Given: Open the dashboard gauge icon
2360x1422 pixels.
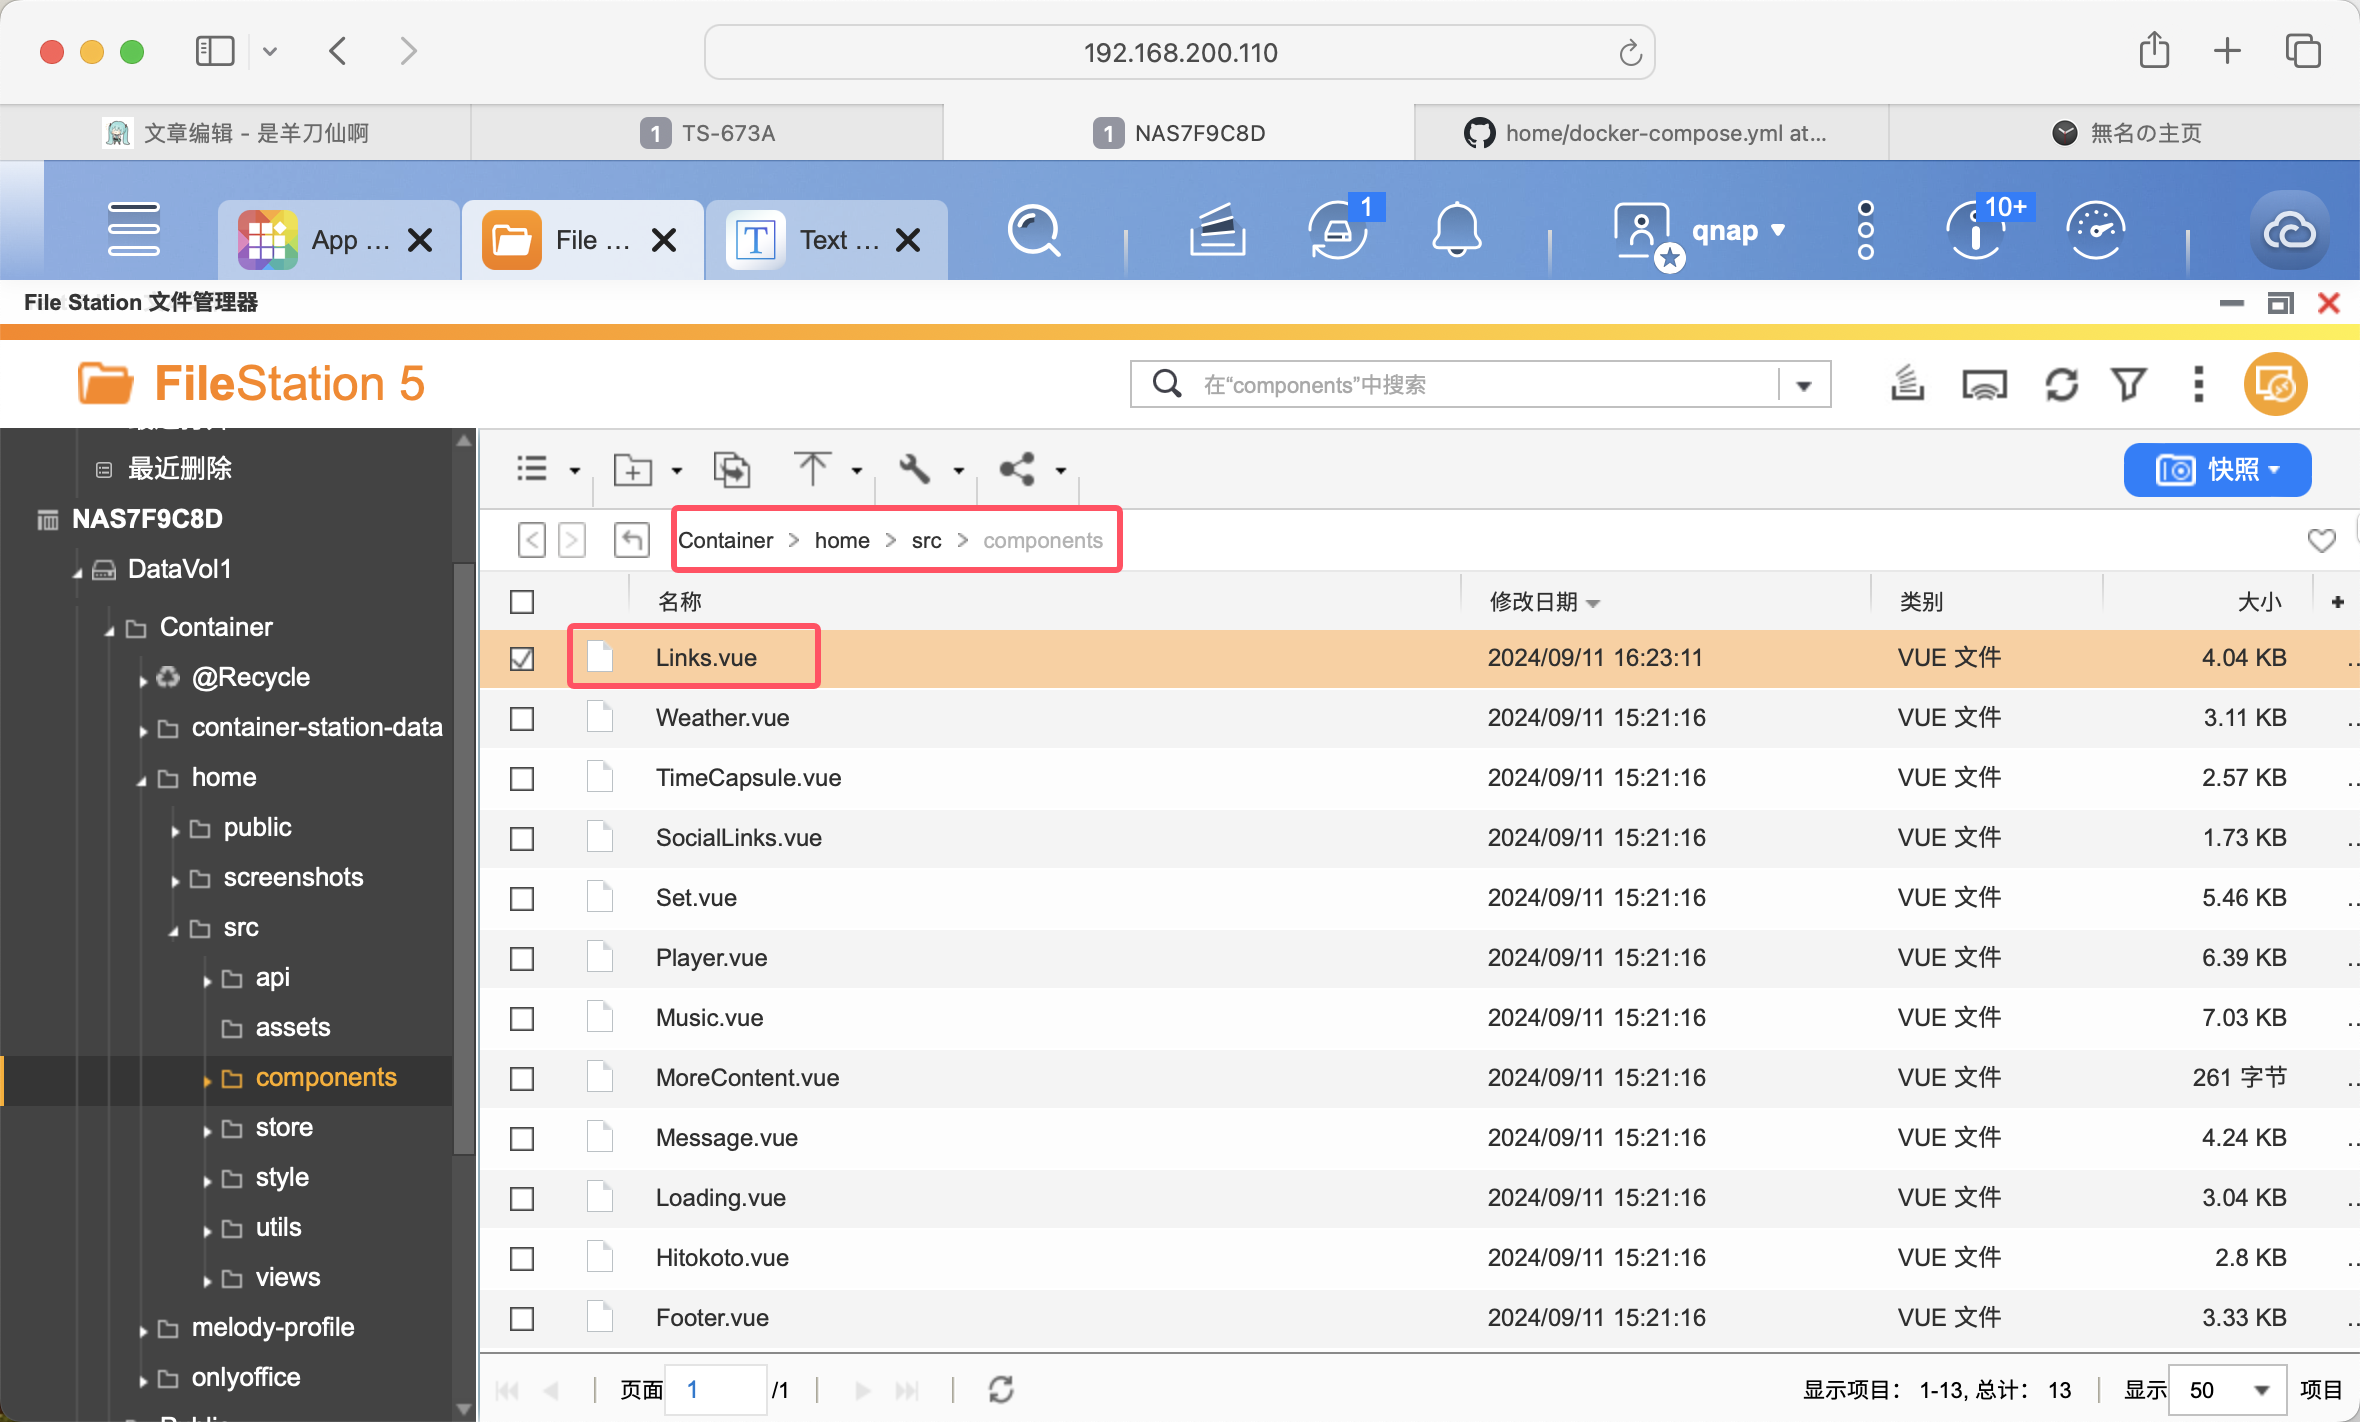Looking at the screenshot, I should coord(2096,230).
